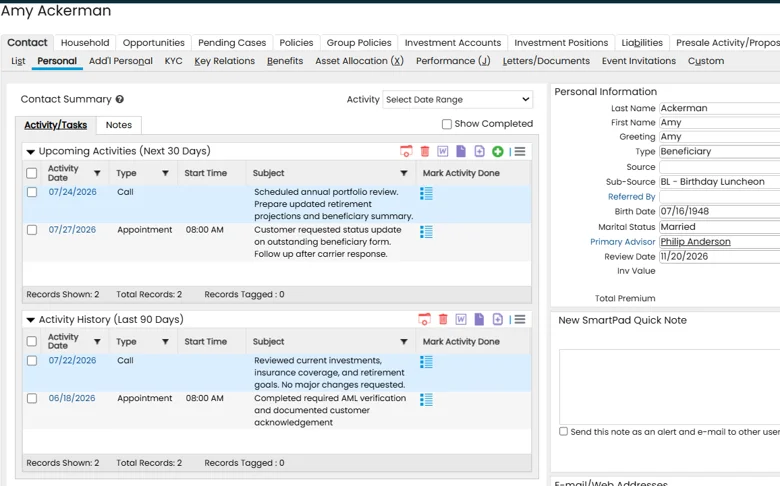Open Opportunities tab

click(x=153, y=43)
